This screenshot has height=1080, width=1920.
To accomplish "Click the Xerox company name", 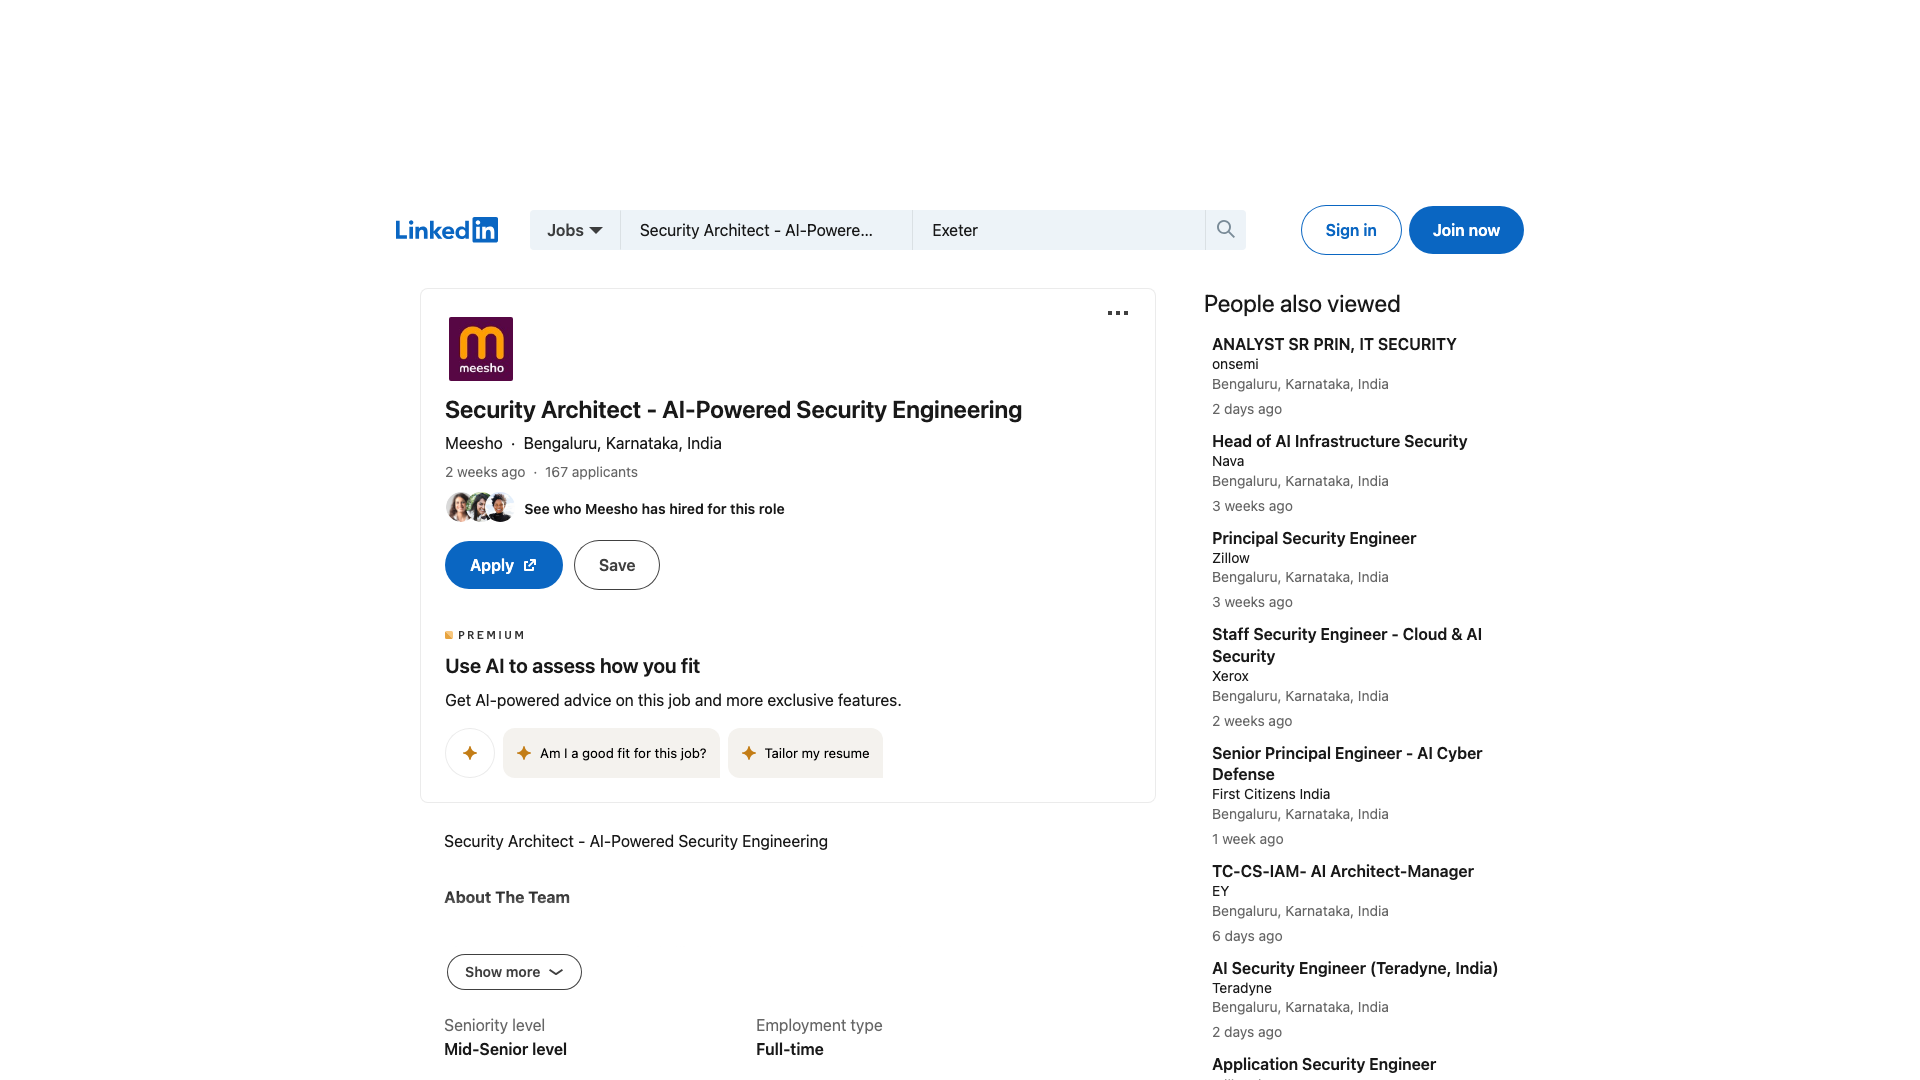I will (x=1230, y=676).
